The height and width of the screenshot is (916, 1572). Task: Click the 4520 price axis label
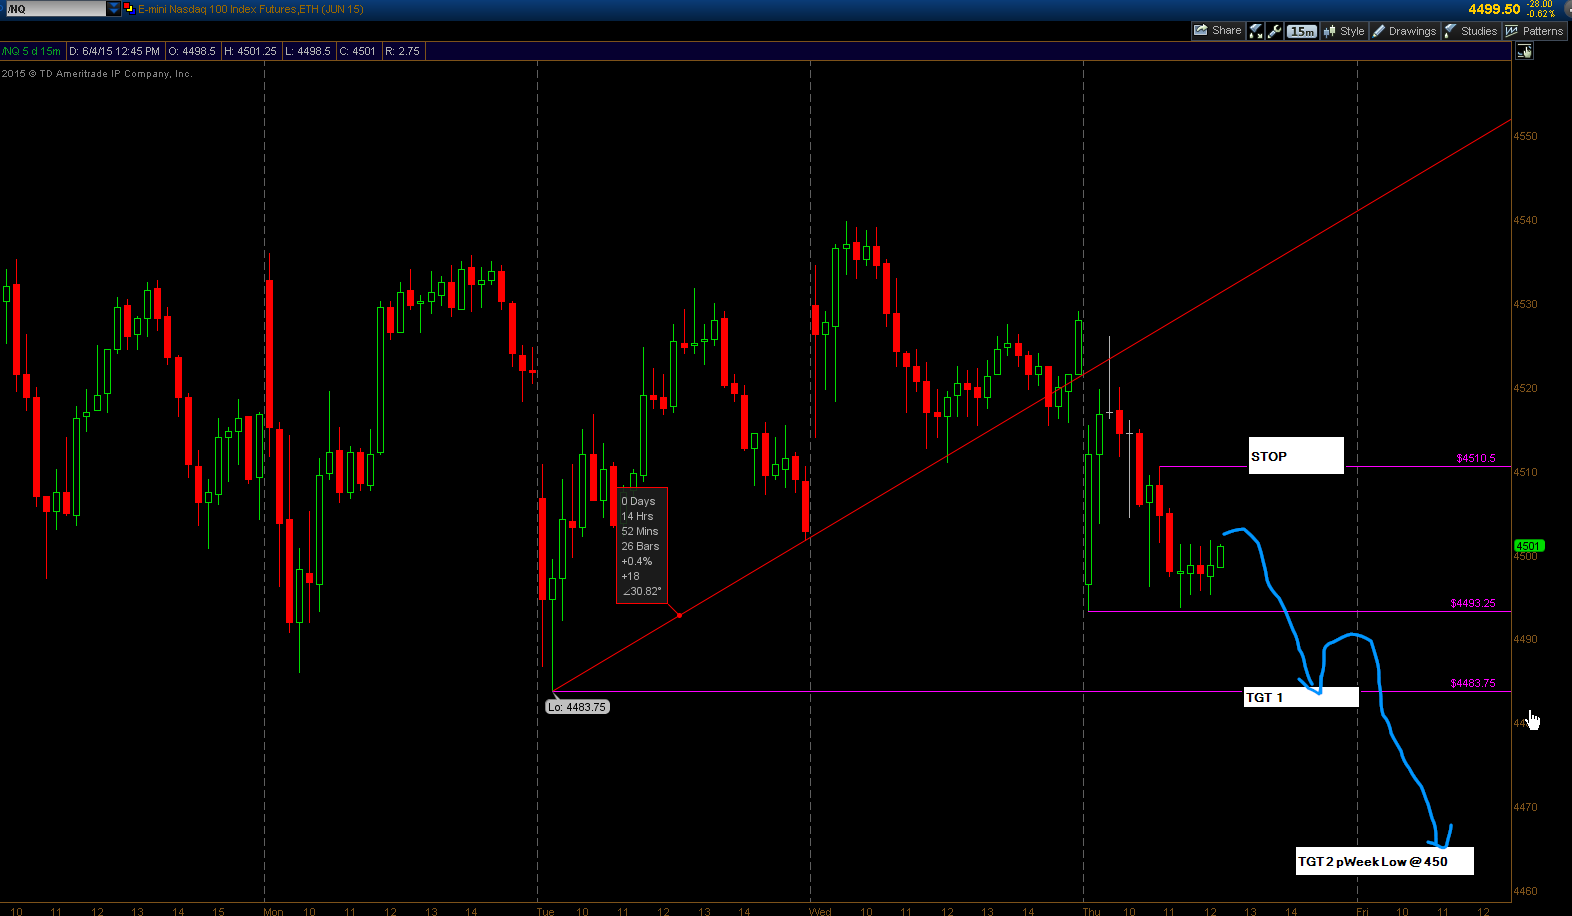tap(1526, 388)
